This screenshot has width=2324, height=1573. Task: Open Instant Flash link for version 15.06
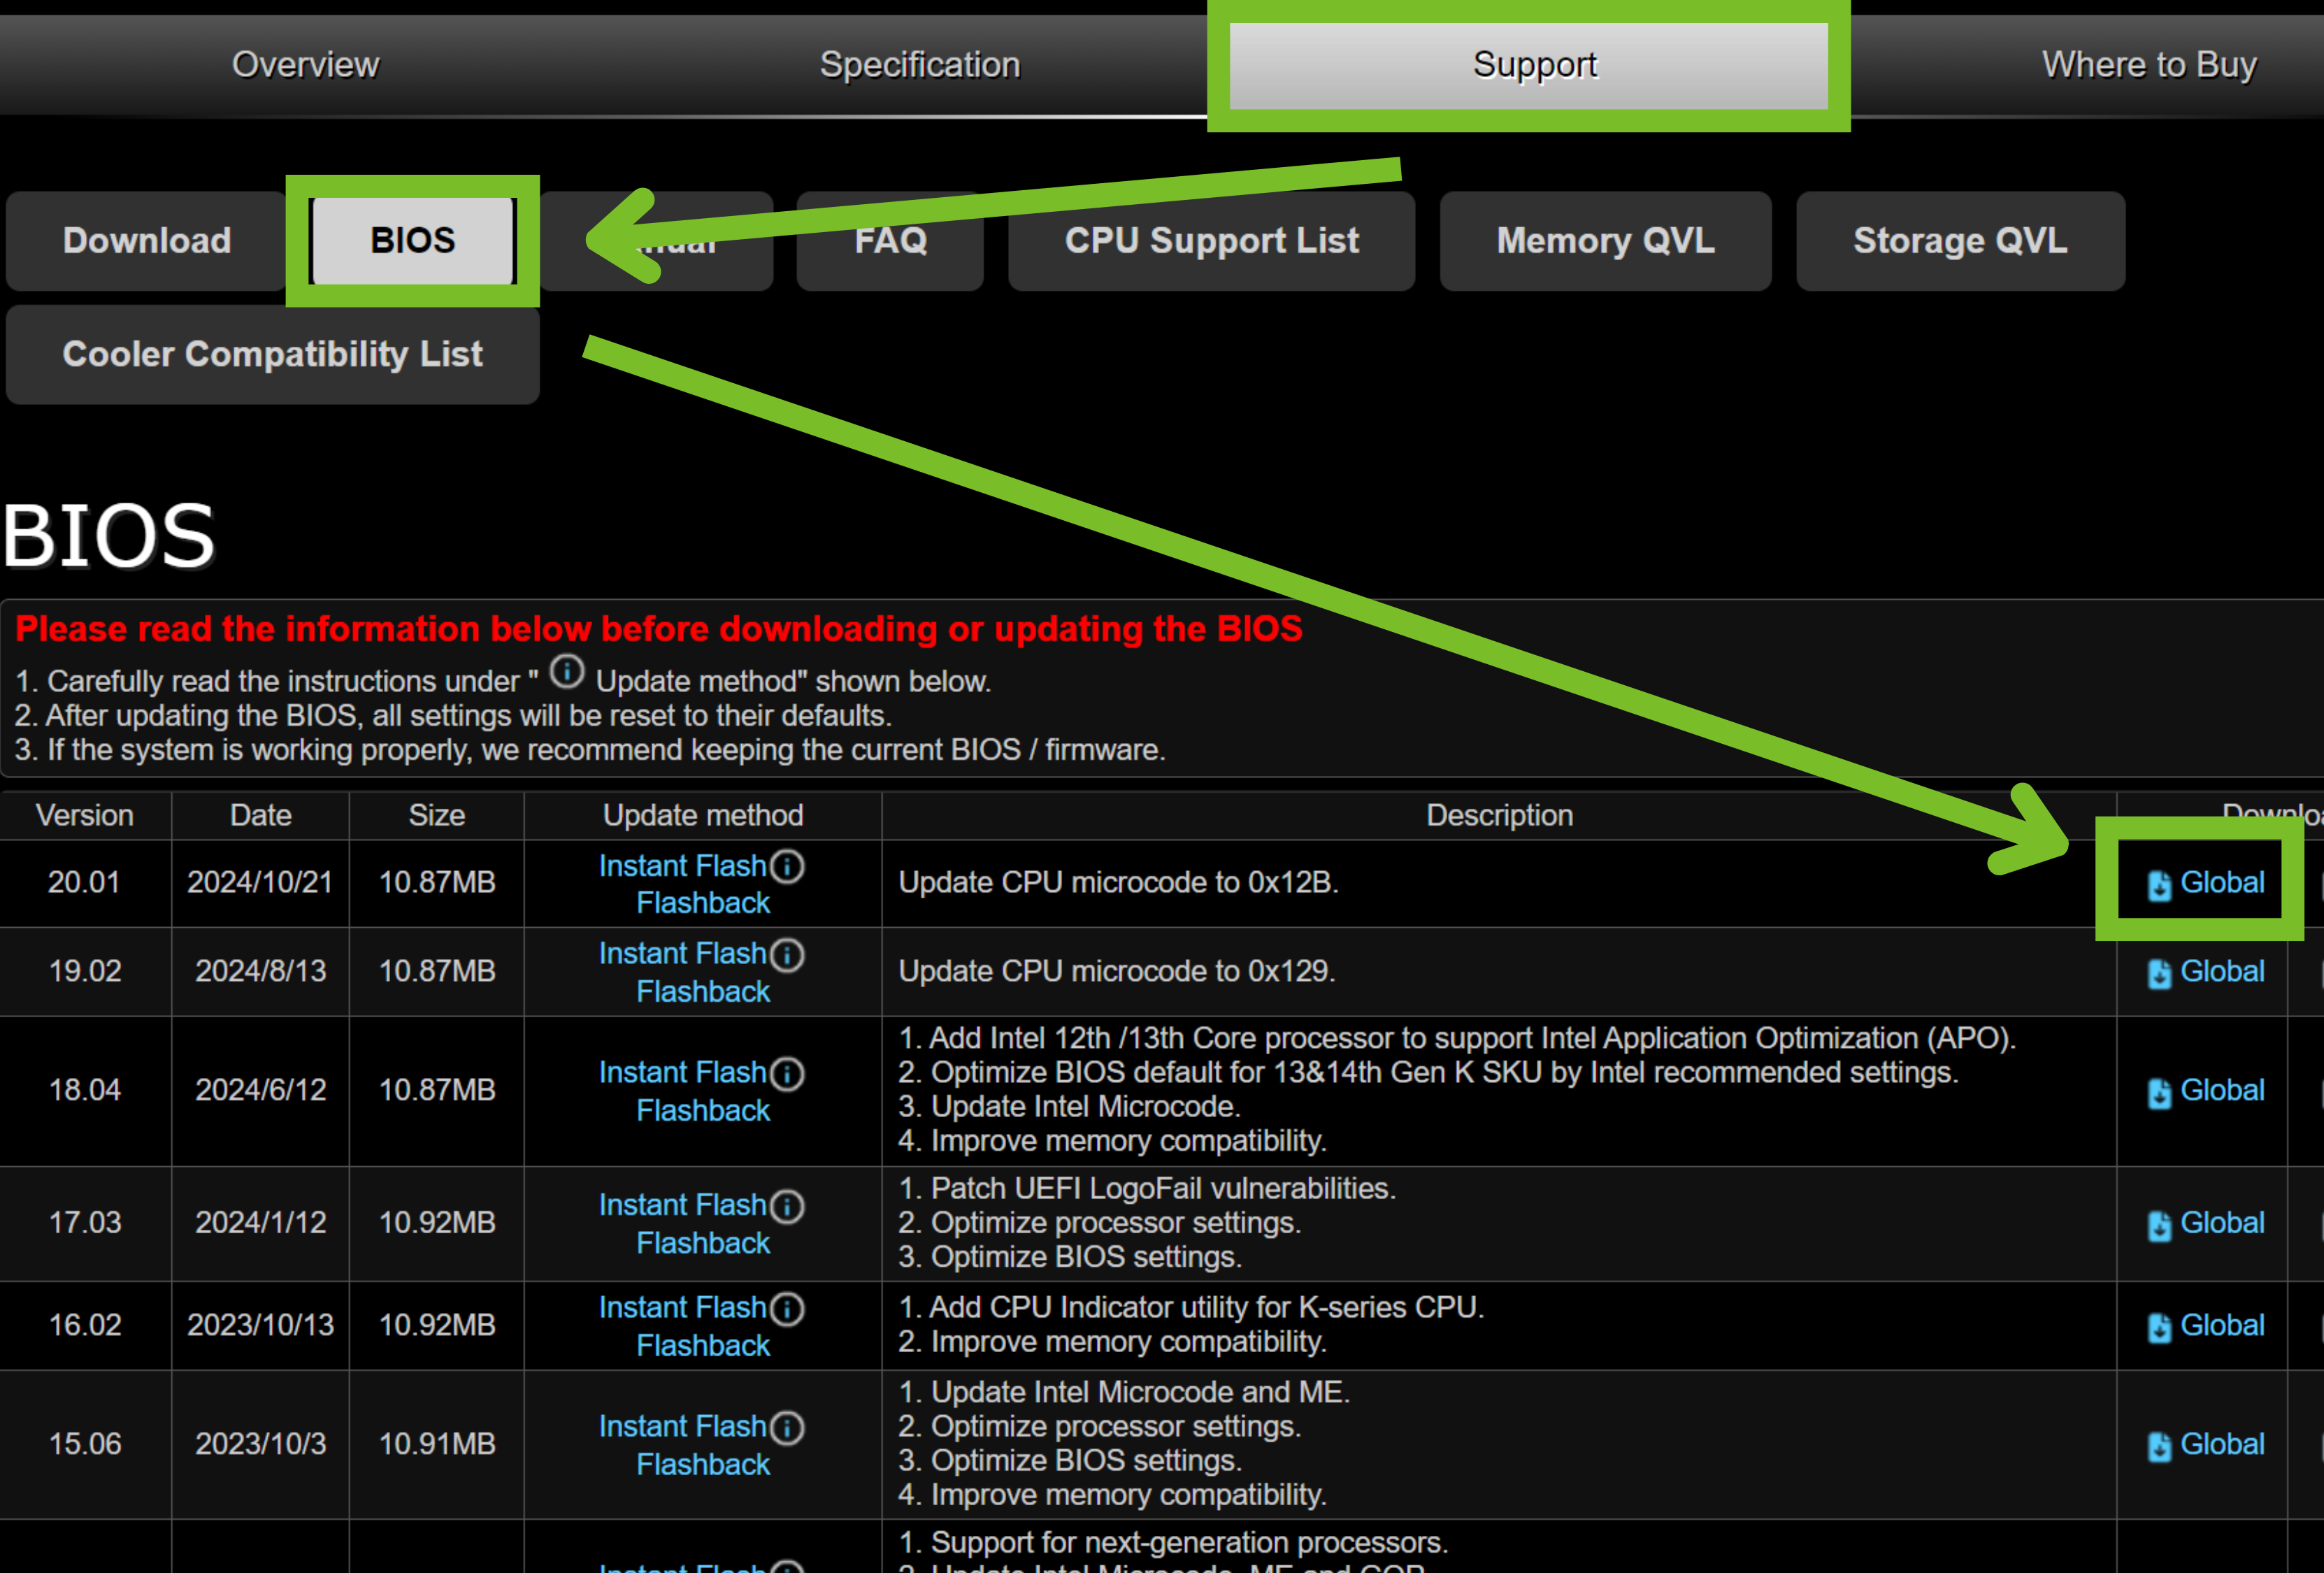point(682,1427)
